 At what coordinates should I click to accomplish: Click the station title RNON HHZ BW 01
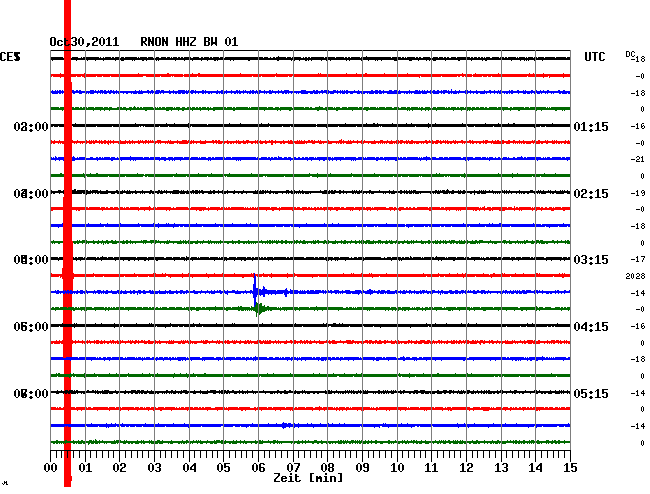tap(189, 42)
